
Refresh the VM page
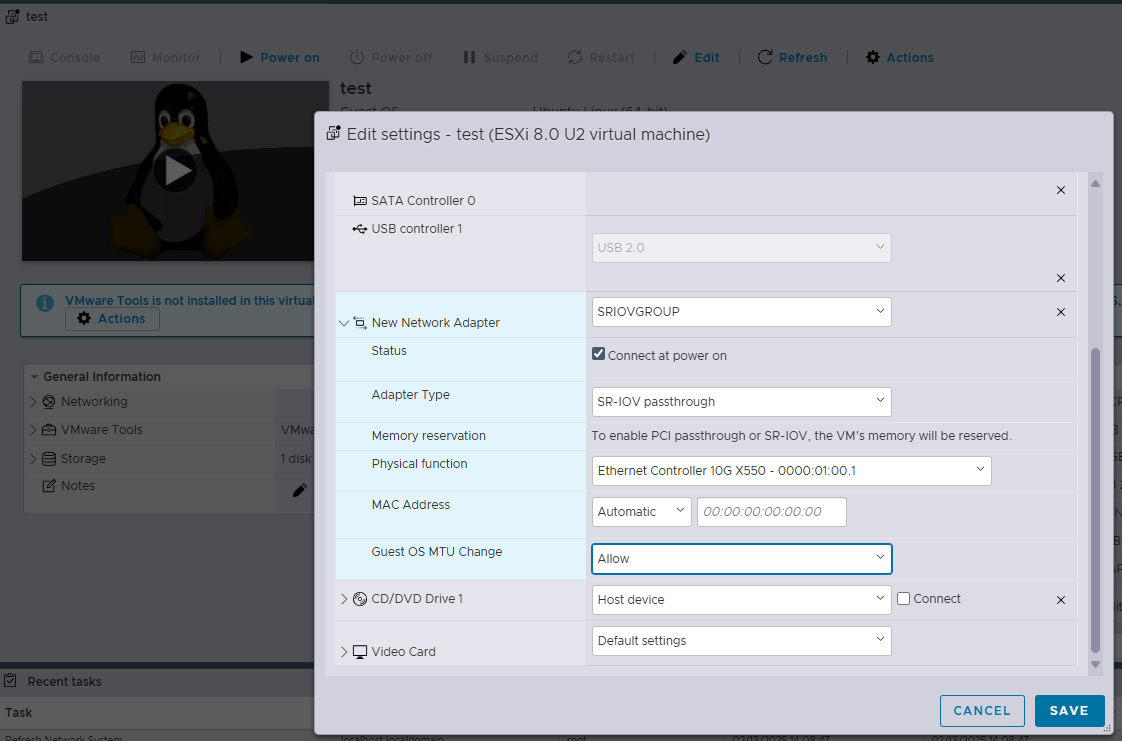point(792,58)
